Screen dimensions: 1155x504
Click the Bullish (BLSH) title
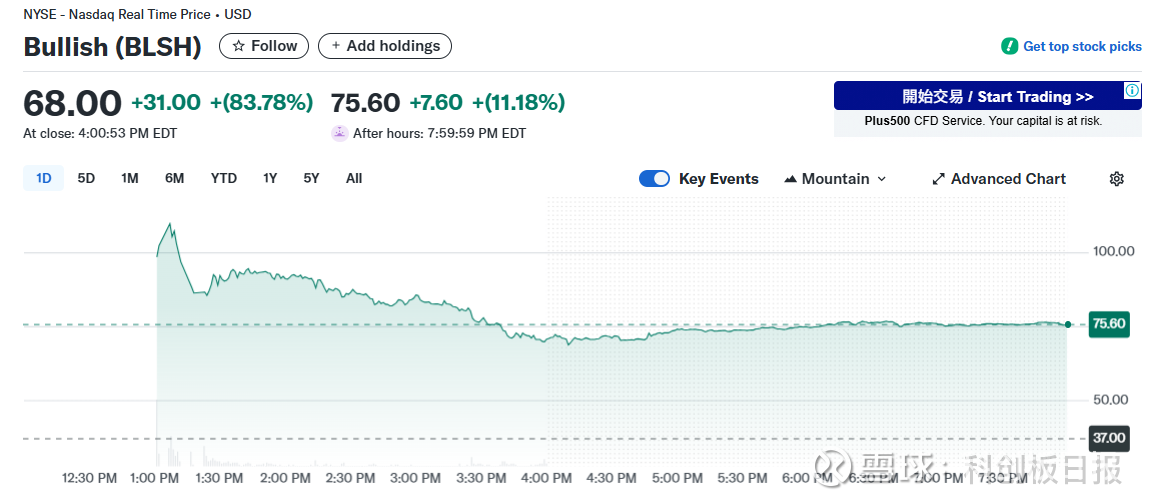pyautogui.click(x=113, y=46)
